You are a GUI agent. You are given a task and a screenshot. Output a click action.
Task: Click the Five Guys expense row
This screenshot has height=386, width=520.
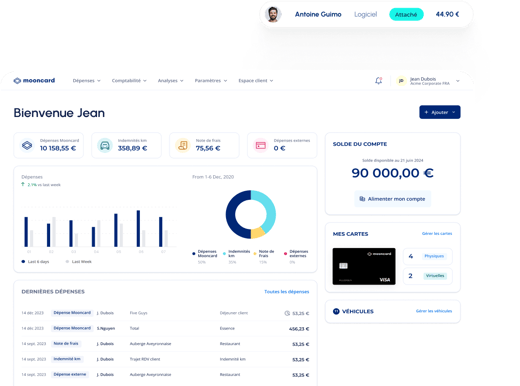(165, 313)
